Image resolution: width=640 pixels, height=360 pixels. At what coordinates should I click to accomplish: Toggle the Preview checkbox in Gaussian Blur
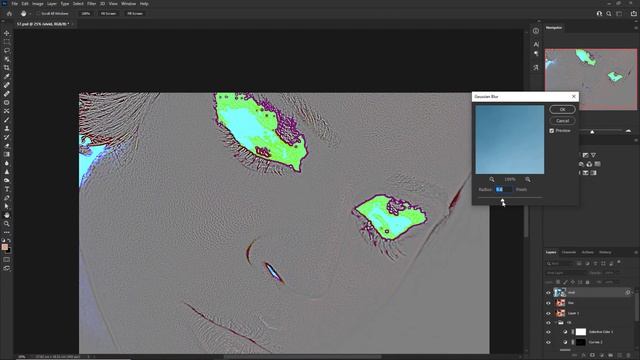coord(552,131)
